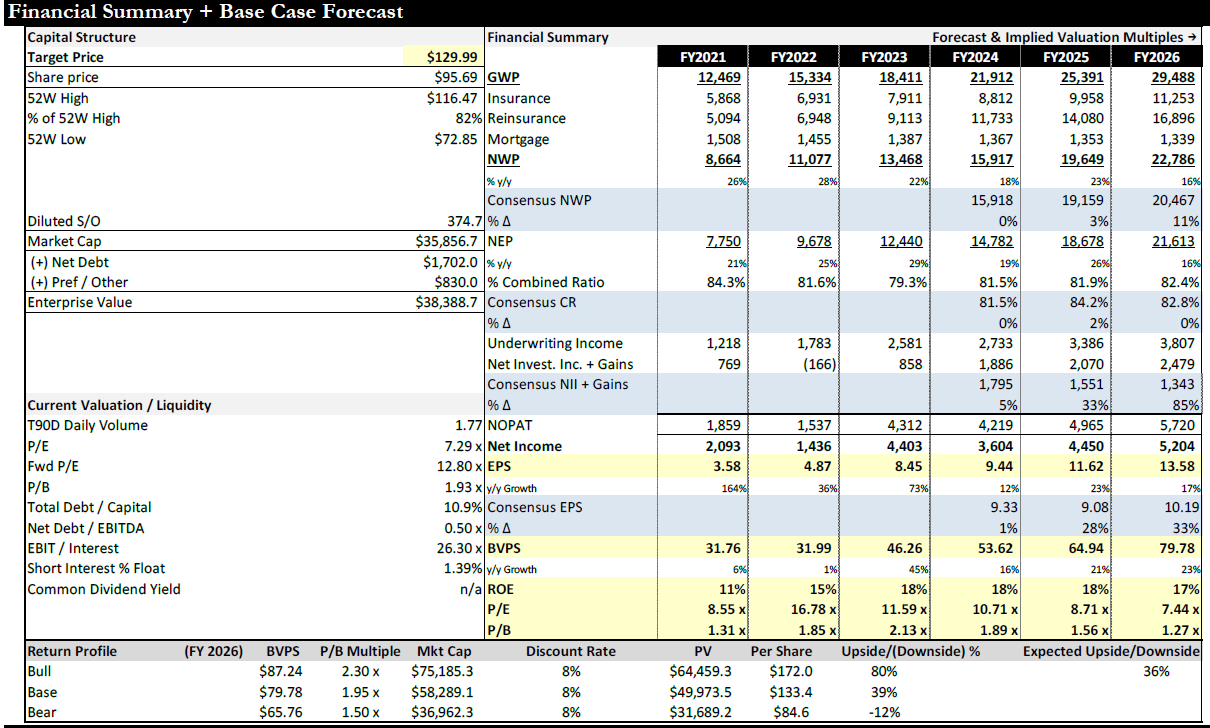Click the FY2021 column header
Screen dimensions: 1210x728
(x=702, y=57)
